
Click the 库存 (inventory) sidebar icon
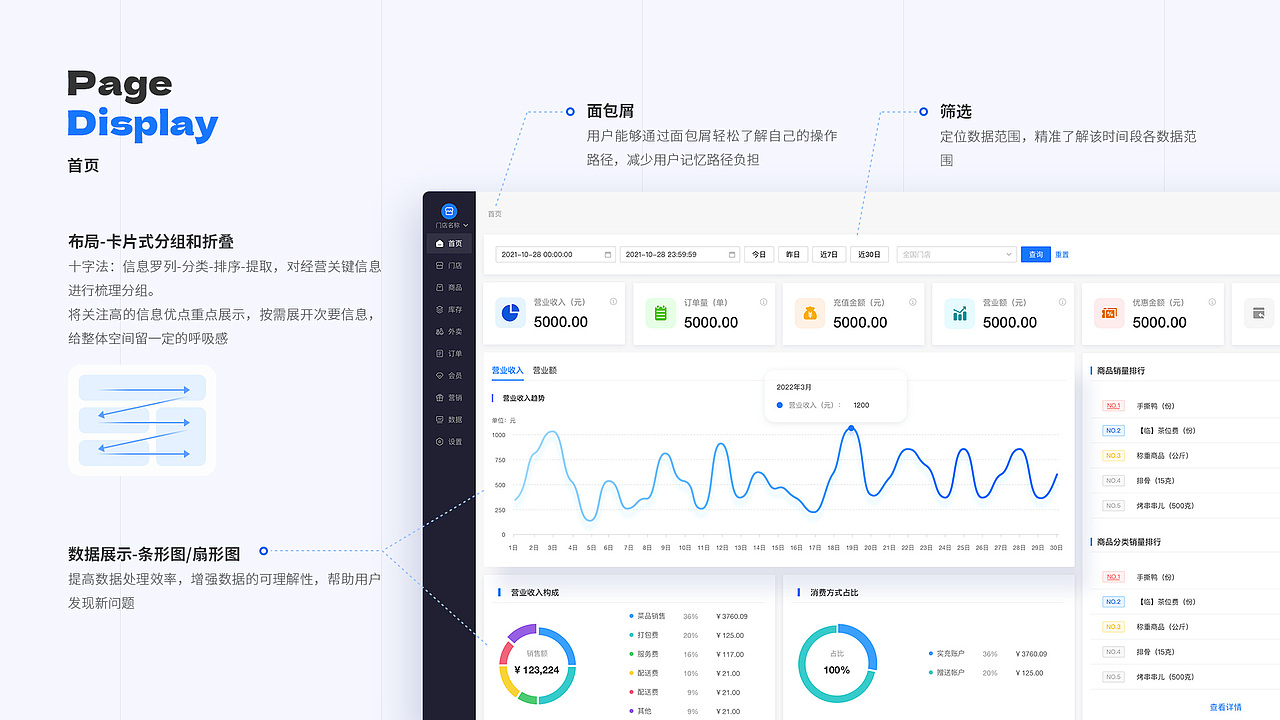[450, 309]
